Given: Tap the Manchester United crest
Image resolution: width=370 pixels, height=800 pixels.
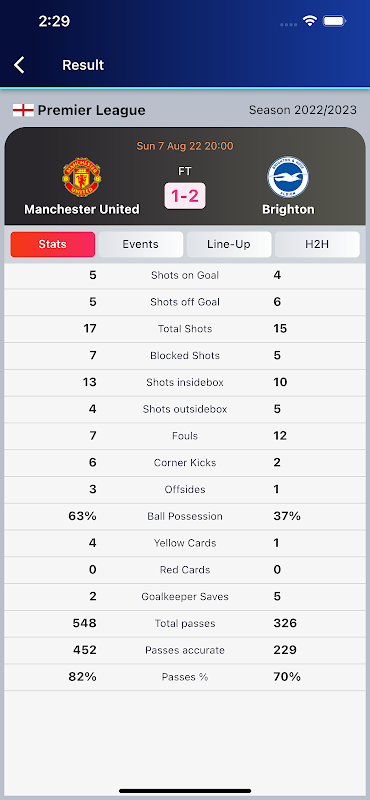Looking at the screenshot, I should click(x=82, y=178).
